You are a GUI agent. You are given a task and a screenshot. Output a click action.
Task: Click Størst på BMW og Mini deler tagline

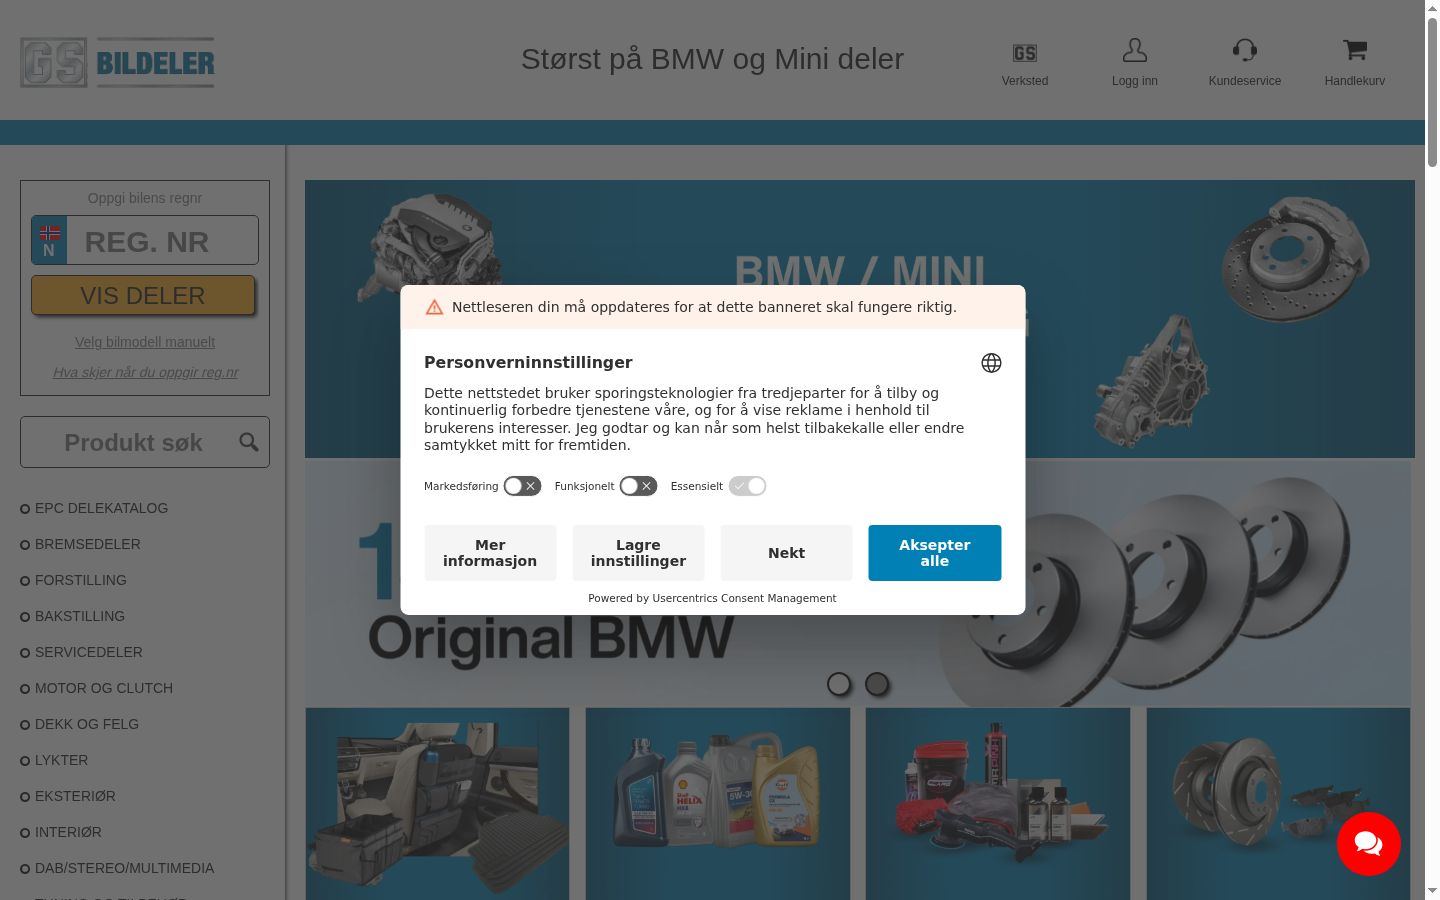coord(712,59)
